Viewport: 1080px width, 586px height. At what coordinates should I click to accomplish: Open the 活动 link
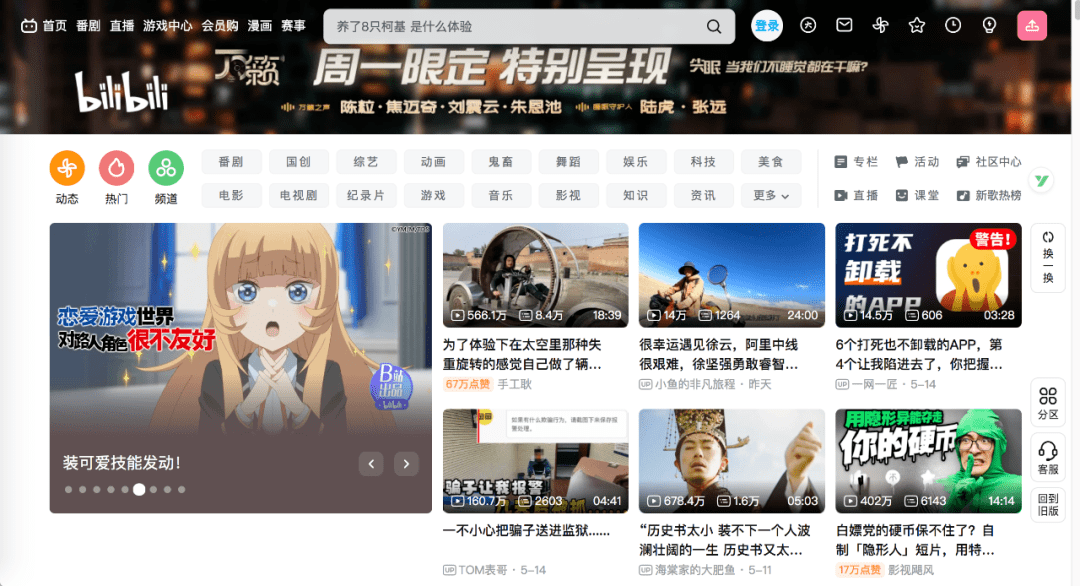pyautogui.click(x=917, y=162)
